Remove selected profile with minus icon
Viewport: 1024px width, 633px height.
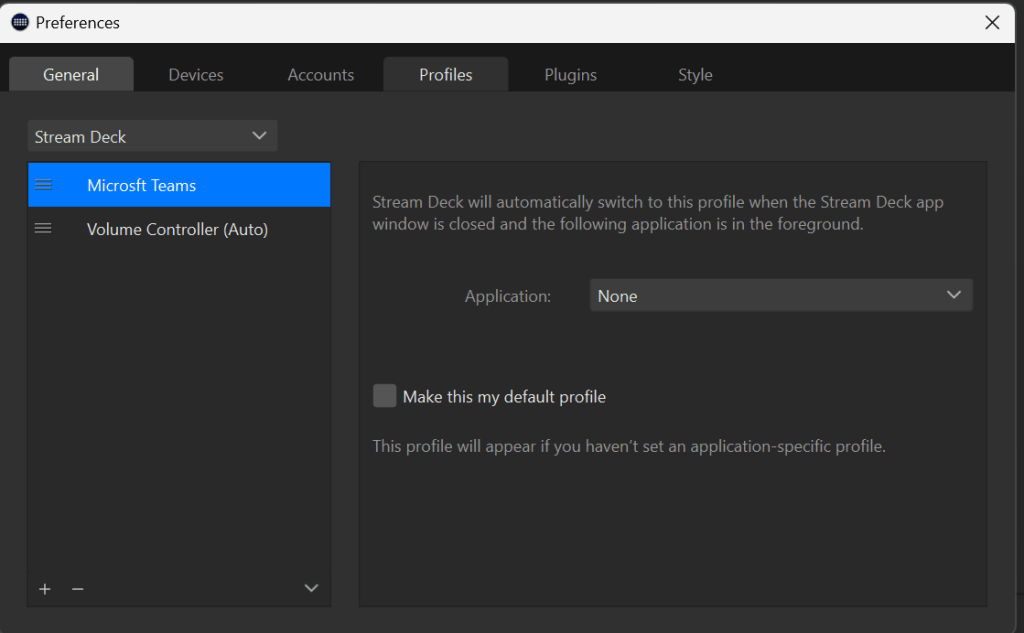(x=78, y=589)
